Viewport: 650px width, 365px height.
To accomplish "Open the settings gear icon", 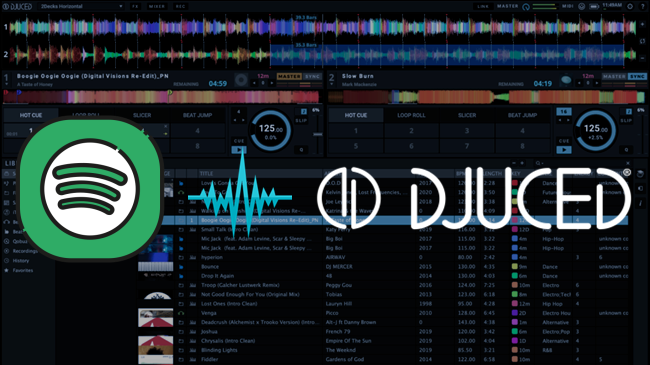I will 630,6.
